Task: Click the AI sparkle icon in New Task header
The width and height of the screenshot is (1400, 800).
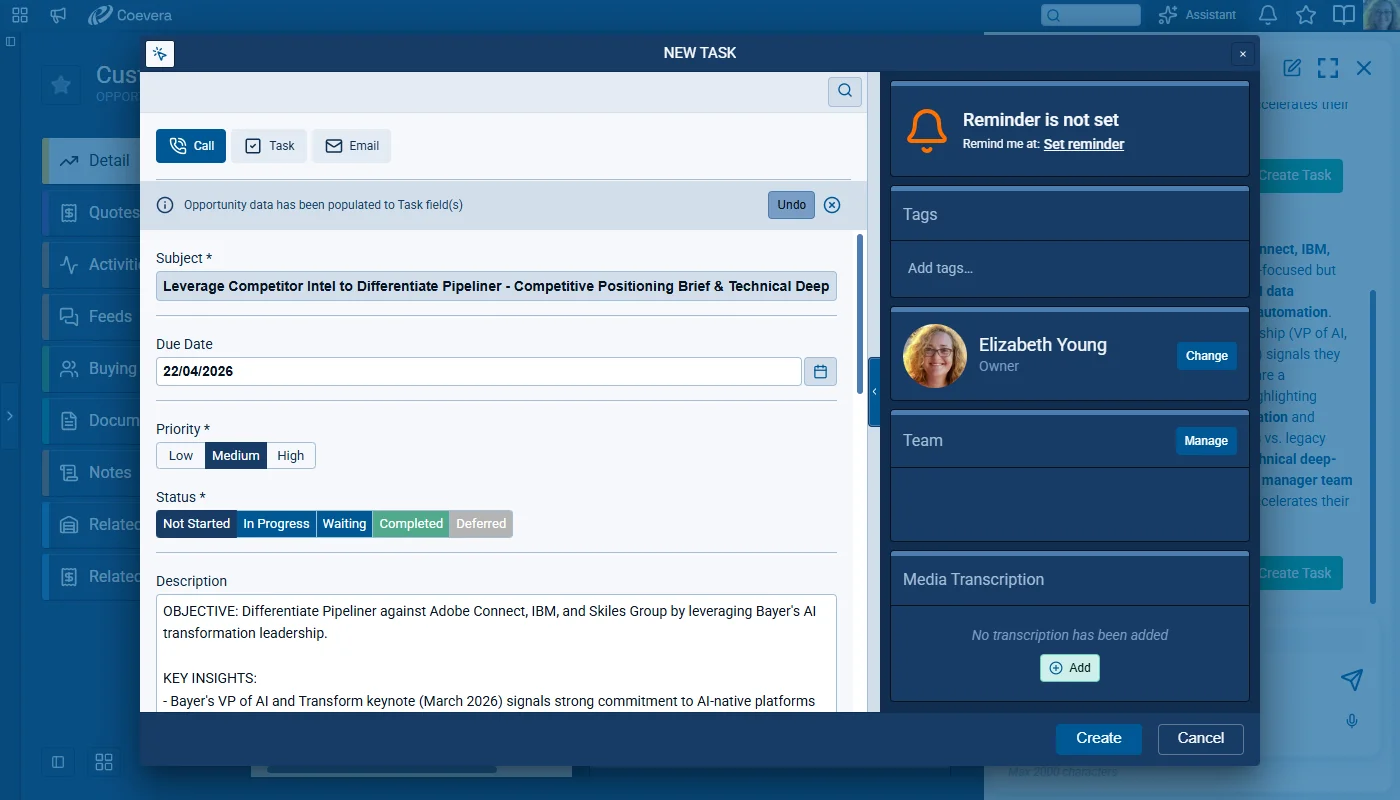Action: (160, 54)
